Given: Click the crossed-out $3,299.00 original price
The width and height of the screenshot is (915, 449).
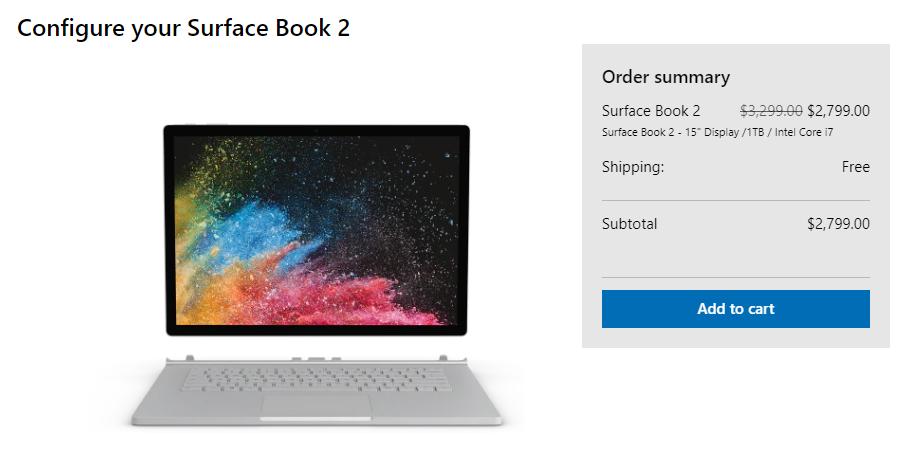Looking at the screenshot, I should [771, 111].
